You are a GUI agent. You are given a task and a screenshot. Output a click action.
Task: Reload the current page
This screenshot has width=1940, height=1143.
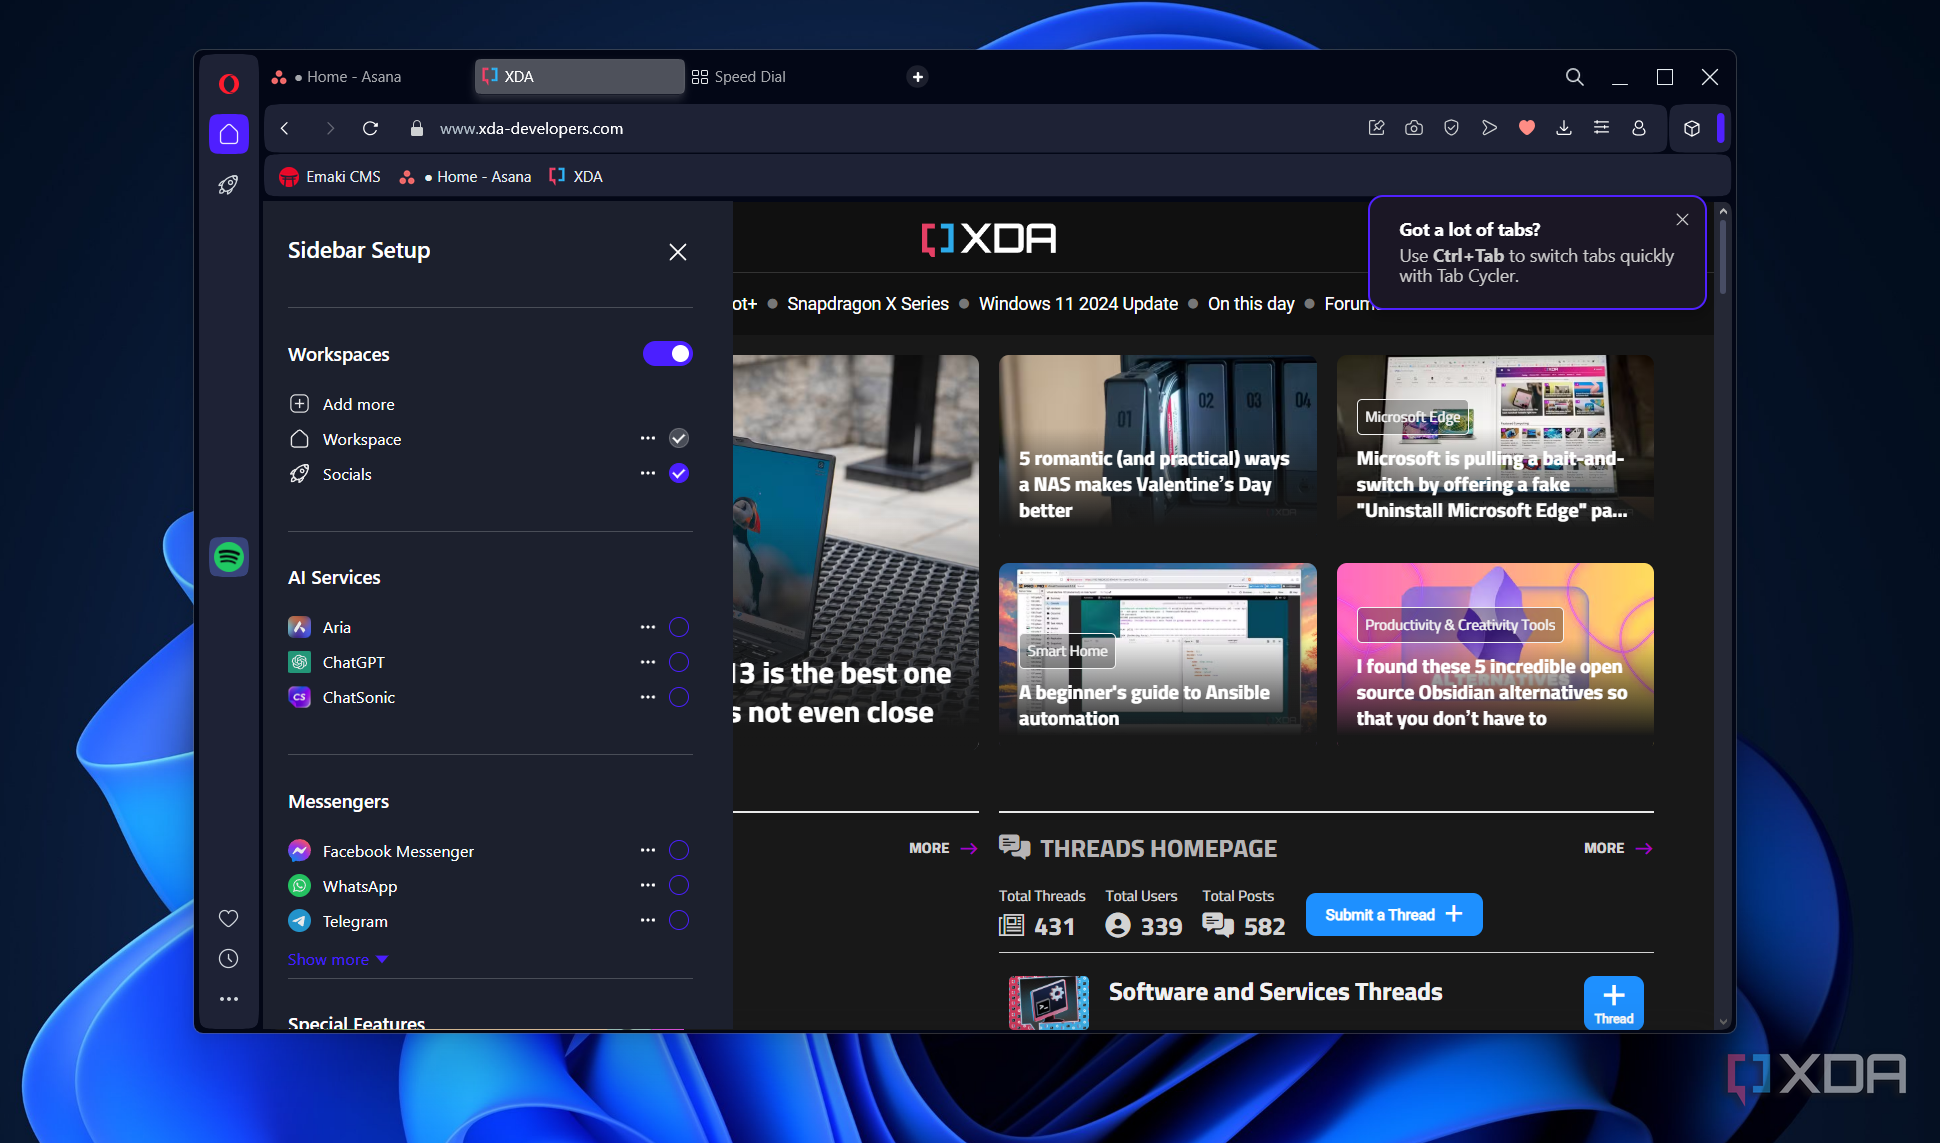click(x=370, y=128)
